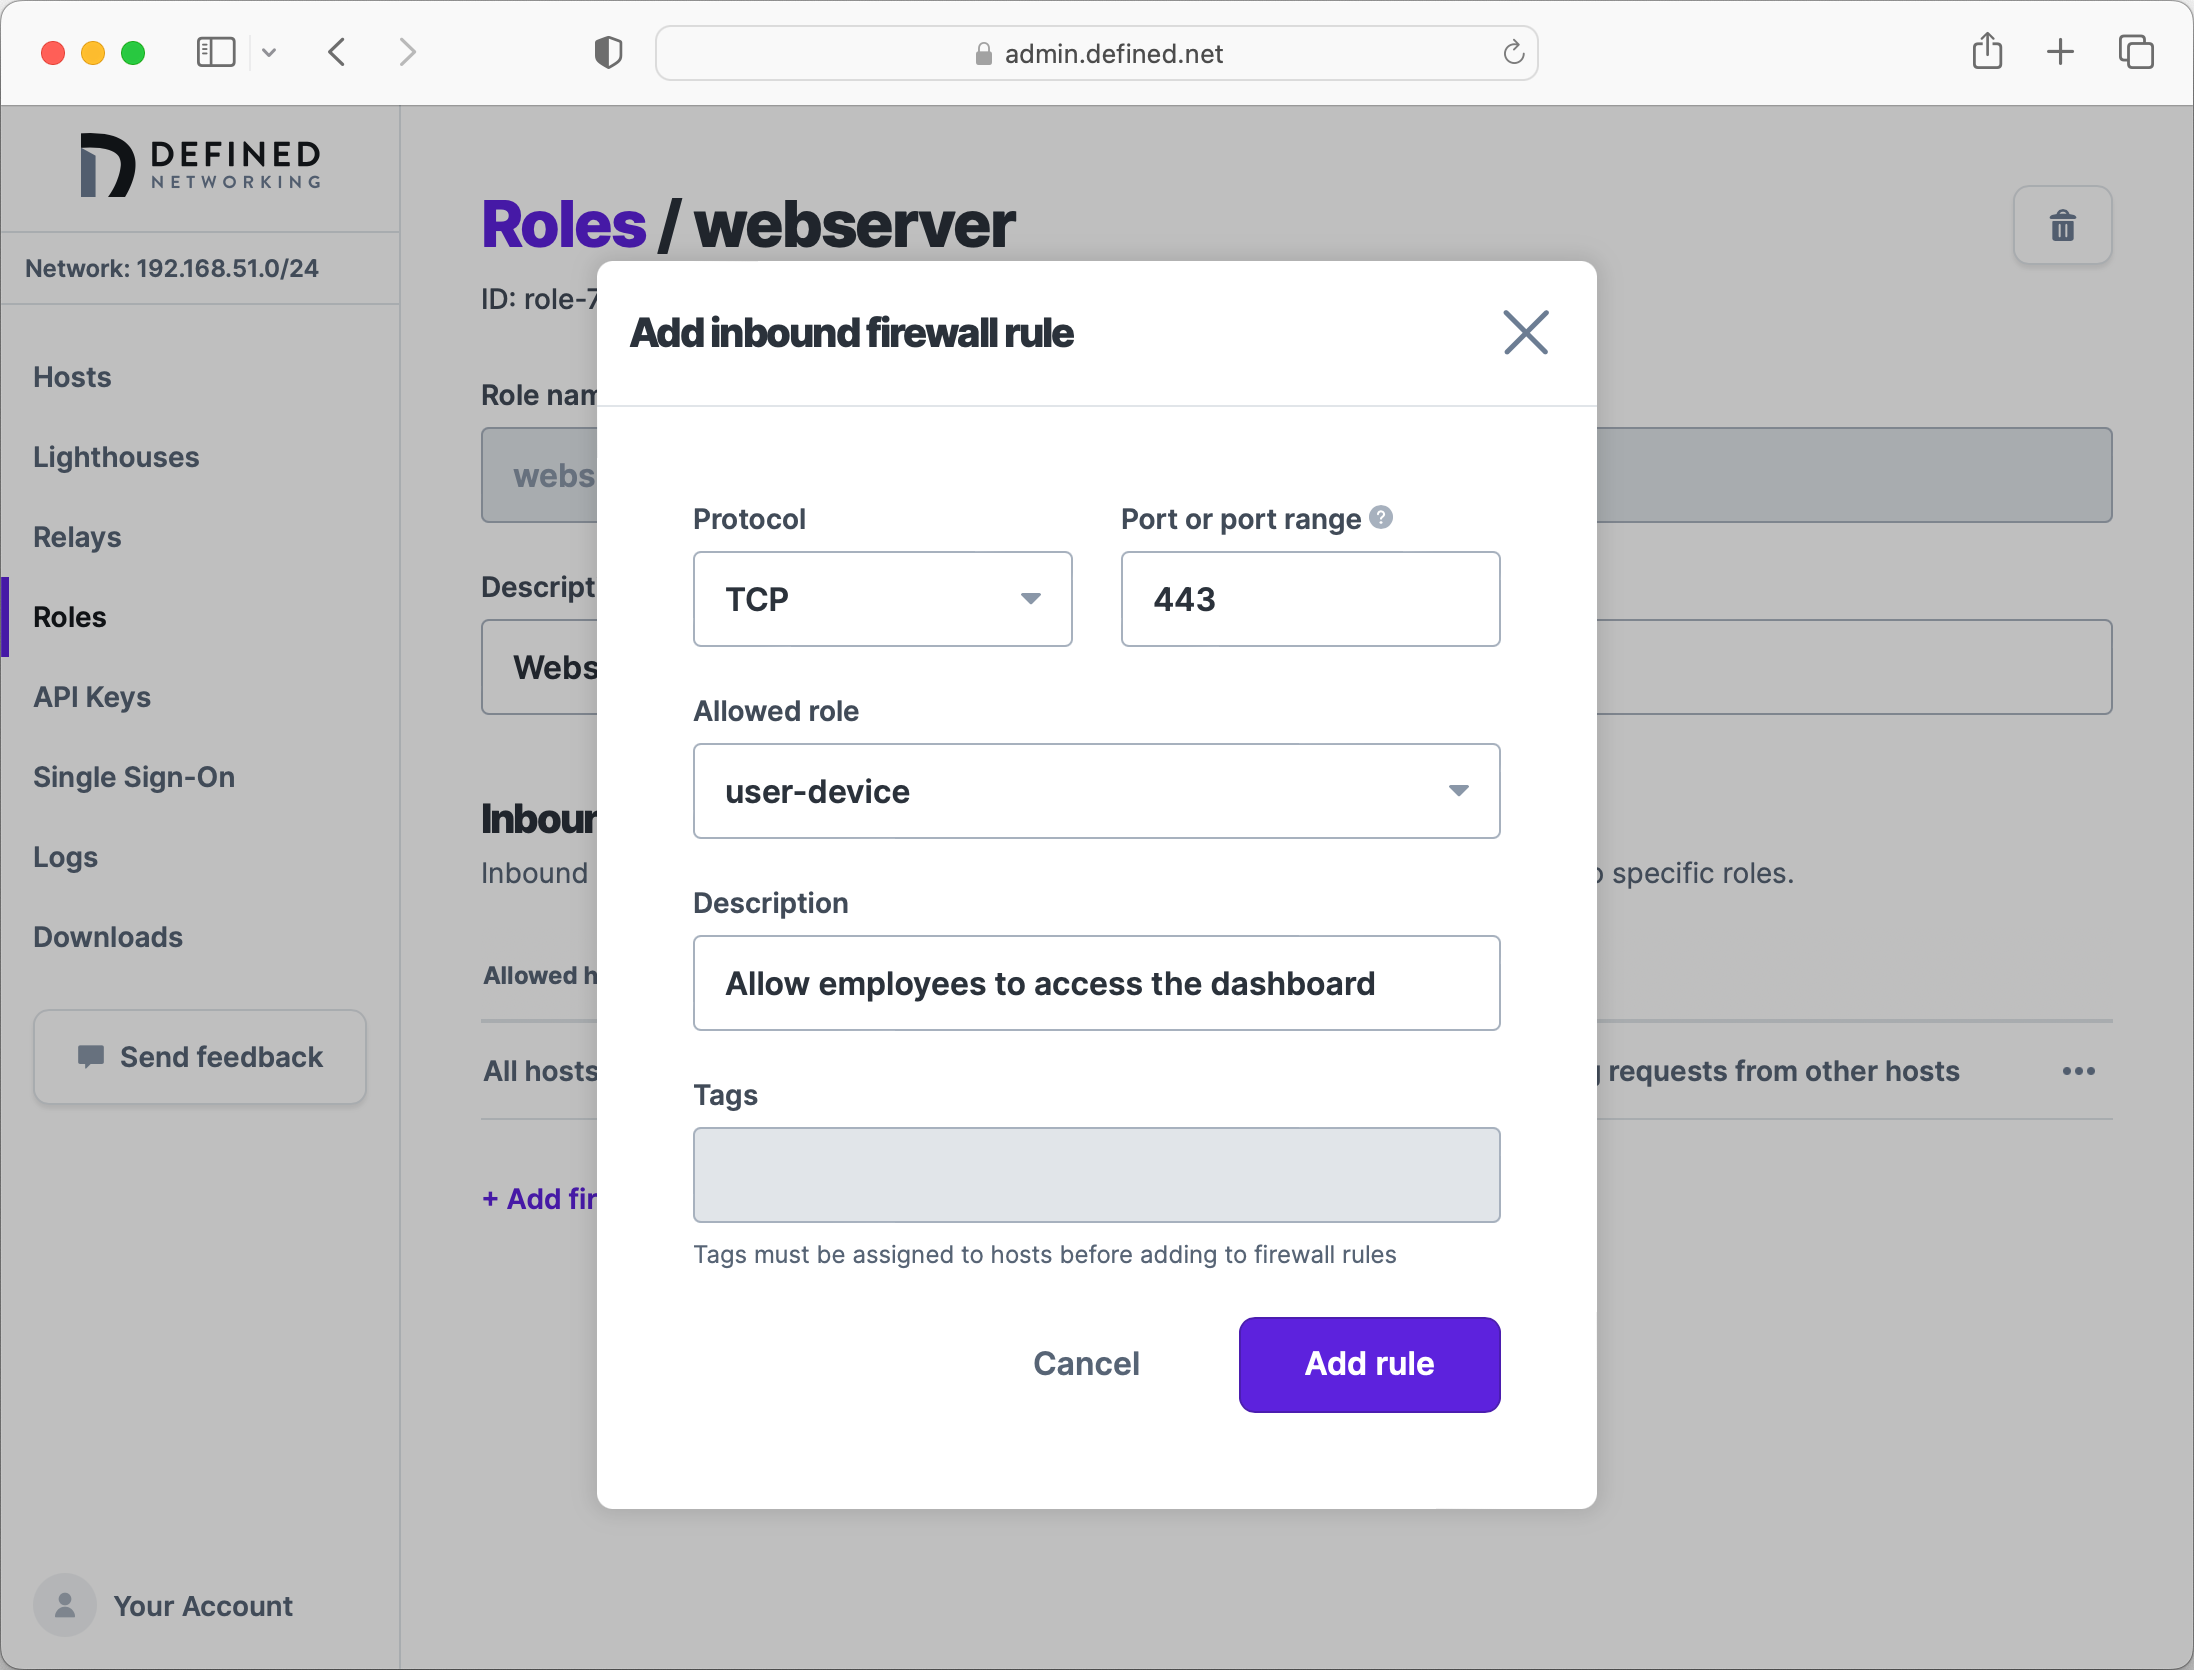Image resolution: width=2194 pixels, height=1670 pixels.
Task: Expand the chevron next to the sidebar button
Action: 268,52
